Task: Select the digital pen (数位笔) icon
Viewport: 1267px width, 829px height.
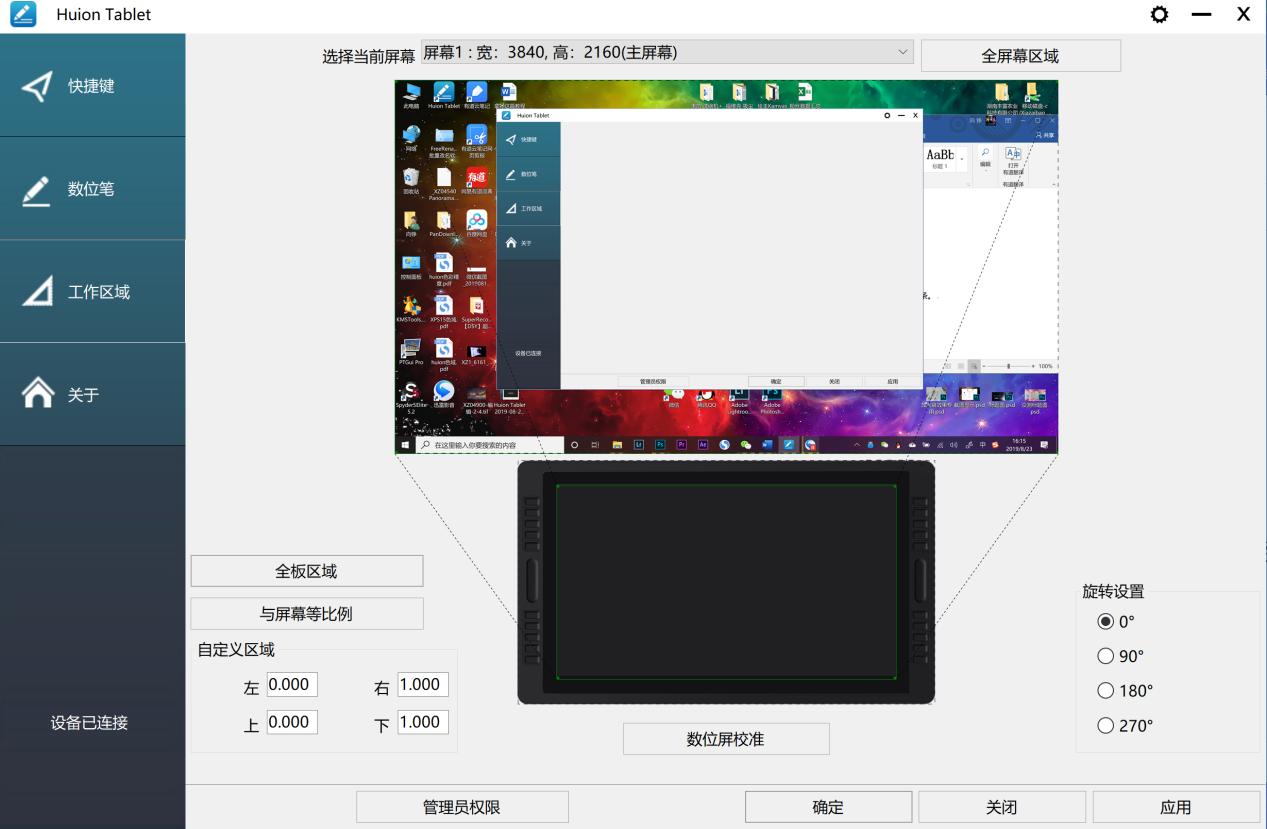Action: click(x=39, y=186)
